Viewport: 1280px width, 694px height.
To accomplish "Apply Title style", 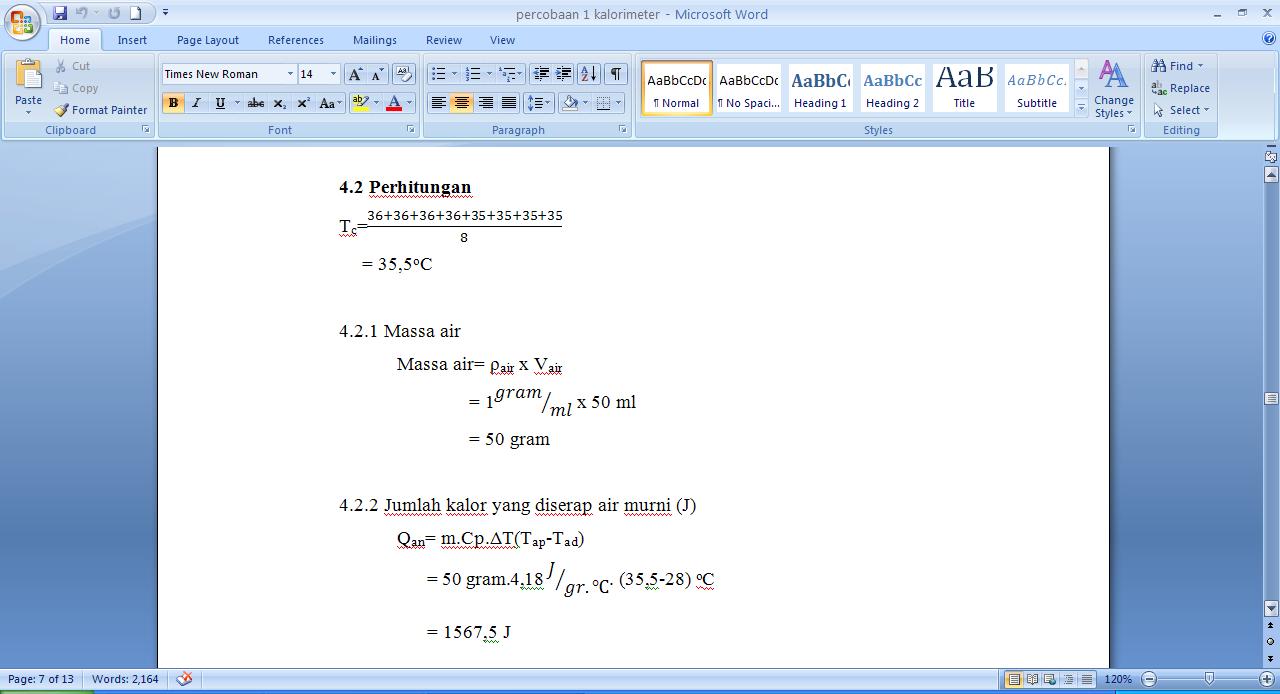I will (x=964, y=88).
